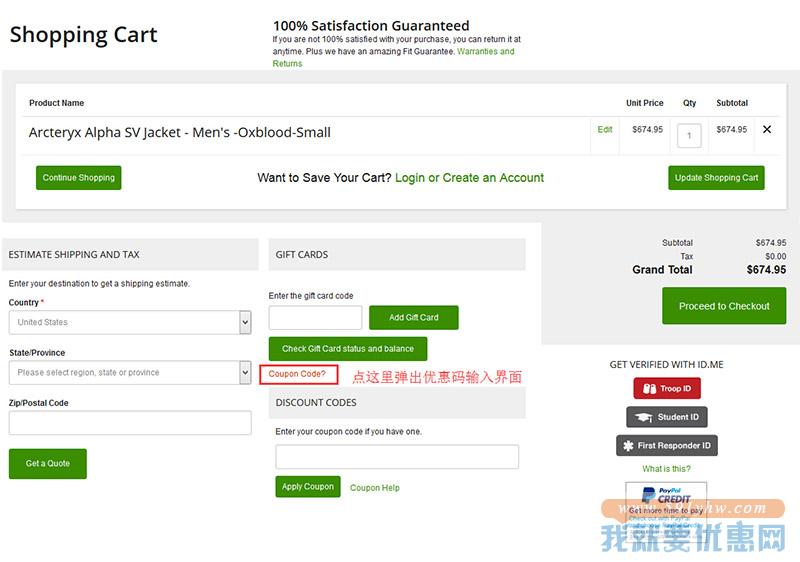Click the Grand Total amount $674.95
The height and width of the screenshot is (562, 800).
[x=766, y=270]
